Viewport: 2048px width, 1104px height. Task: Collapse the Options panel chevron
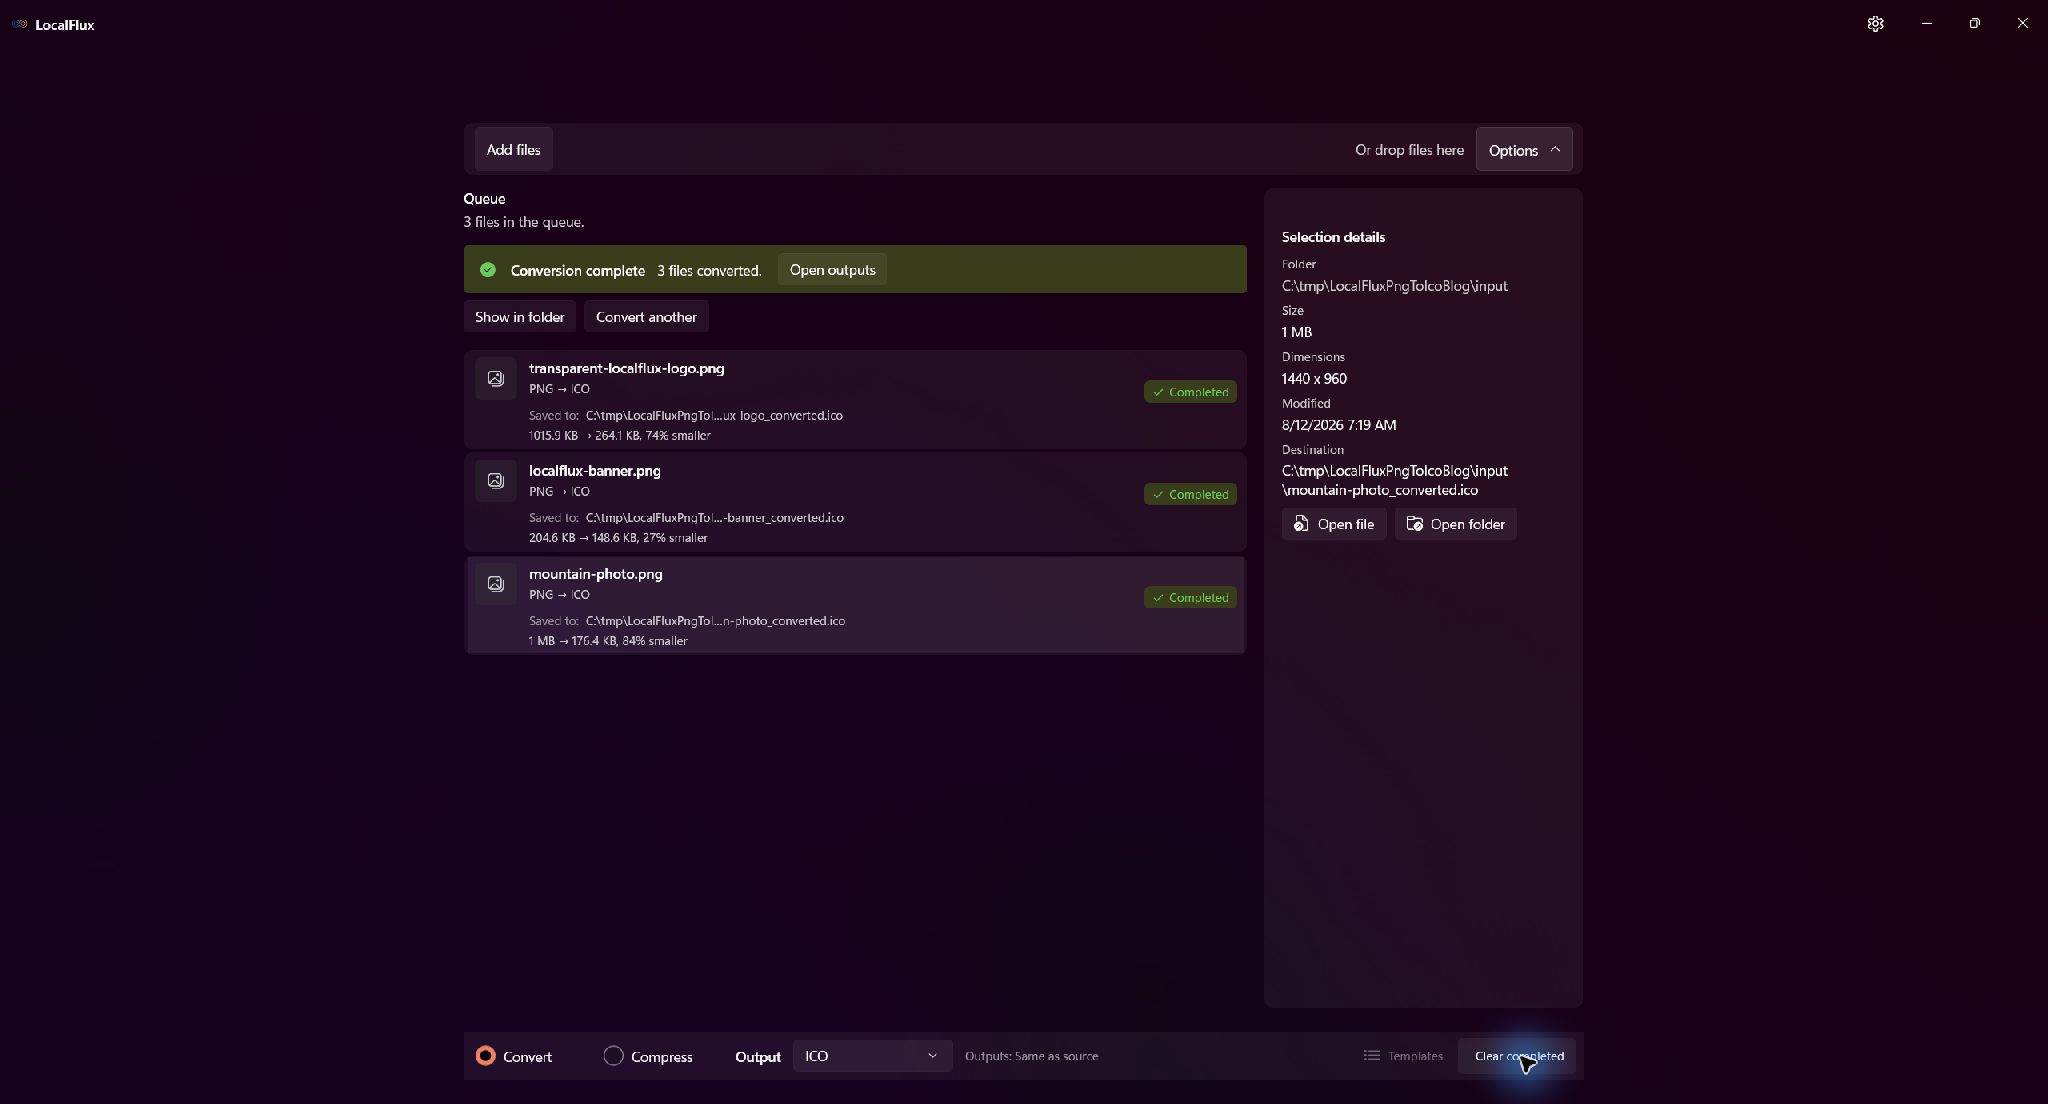[1555, 149]
